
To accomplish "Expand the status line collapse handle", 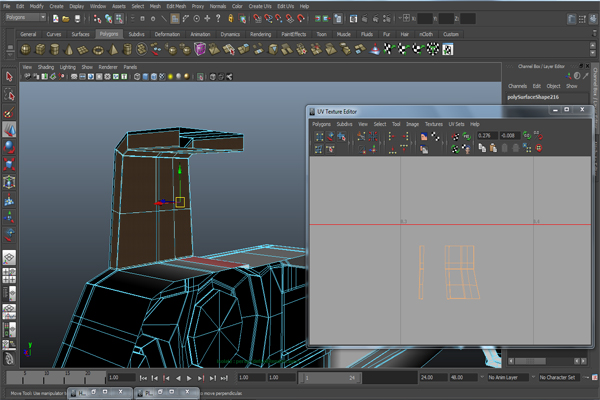I will (x=133, y=18).
